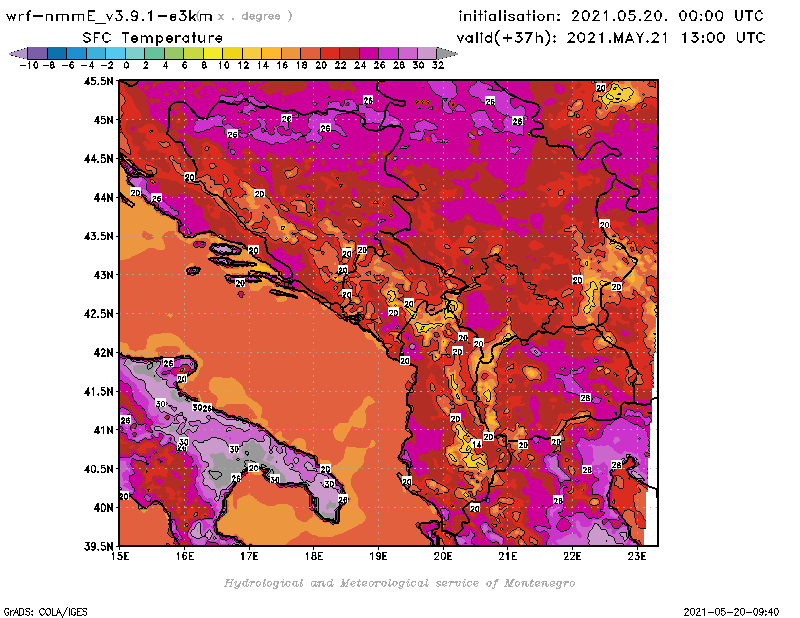The height and width of the screenshot is (618, 800).
Task: Click the 23E longitude label
Action: (637, 556)
